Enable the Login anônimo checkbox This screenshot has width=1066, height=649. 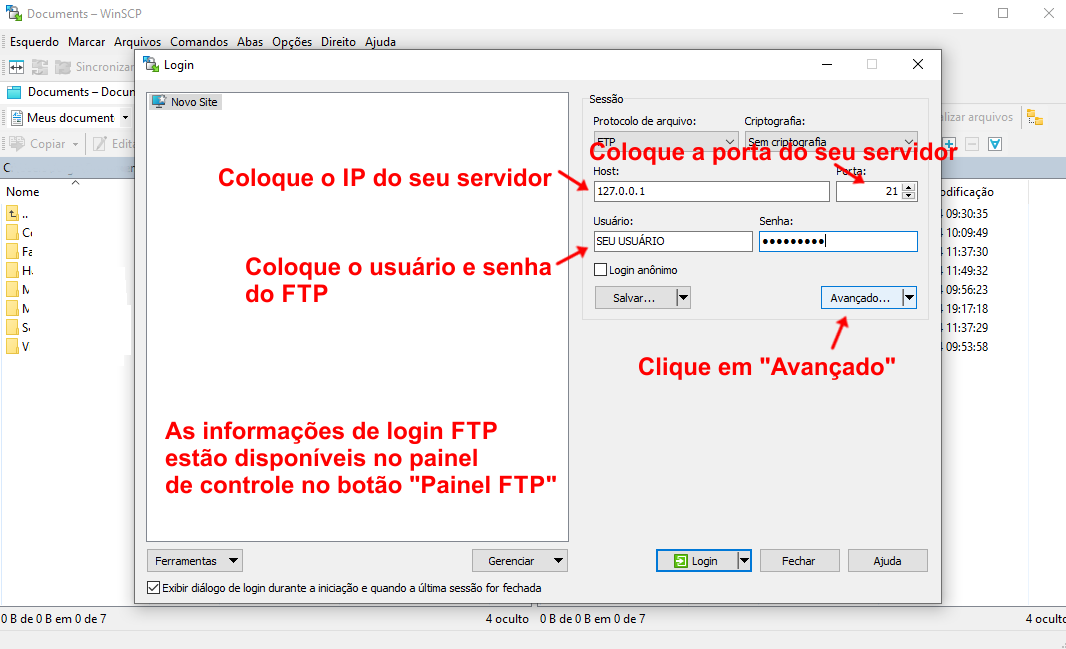pos(600,270)
